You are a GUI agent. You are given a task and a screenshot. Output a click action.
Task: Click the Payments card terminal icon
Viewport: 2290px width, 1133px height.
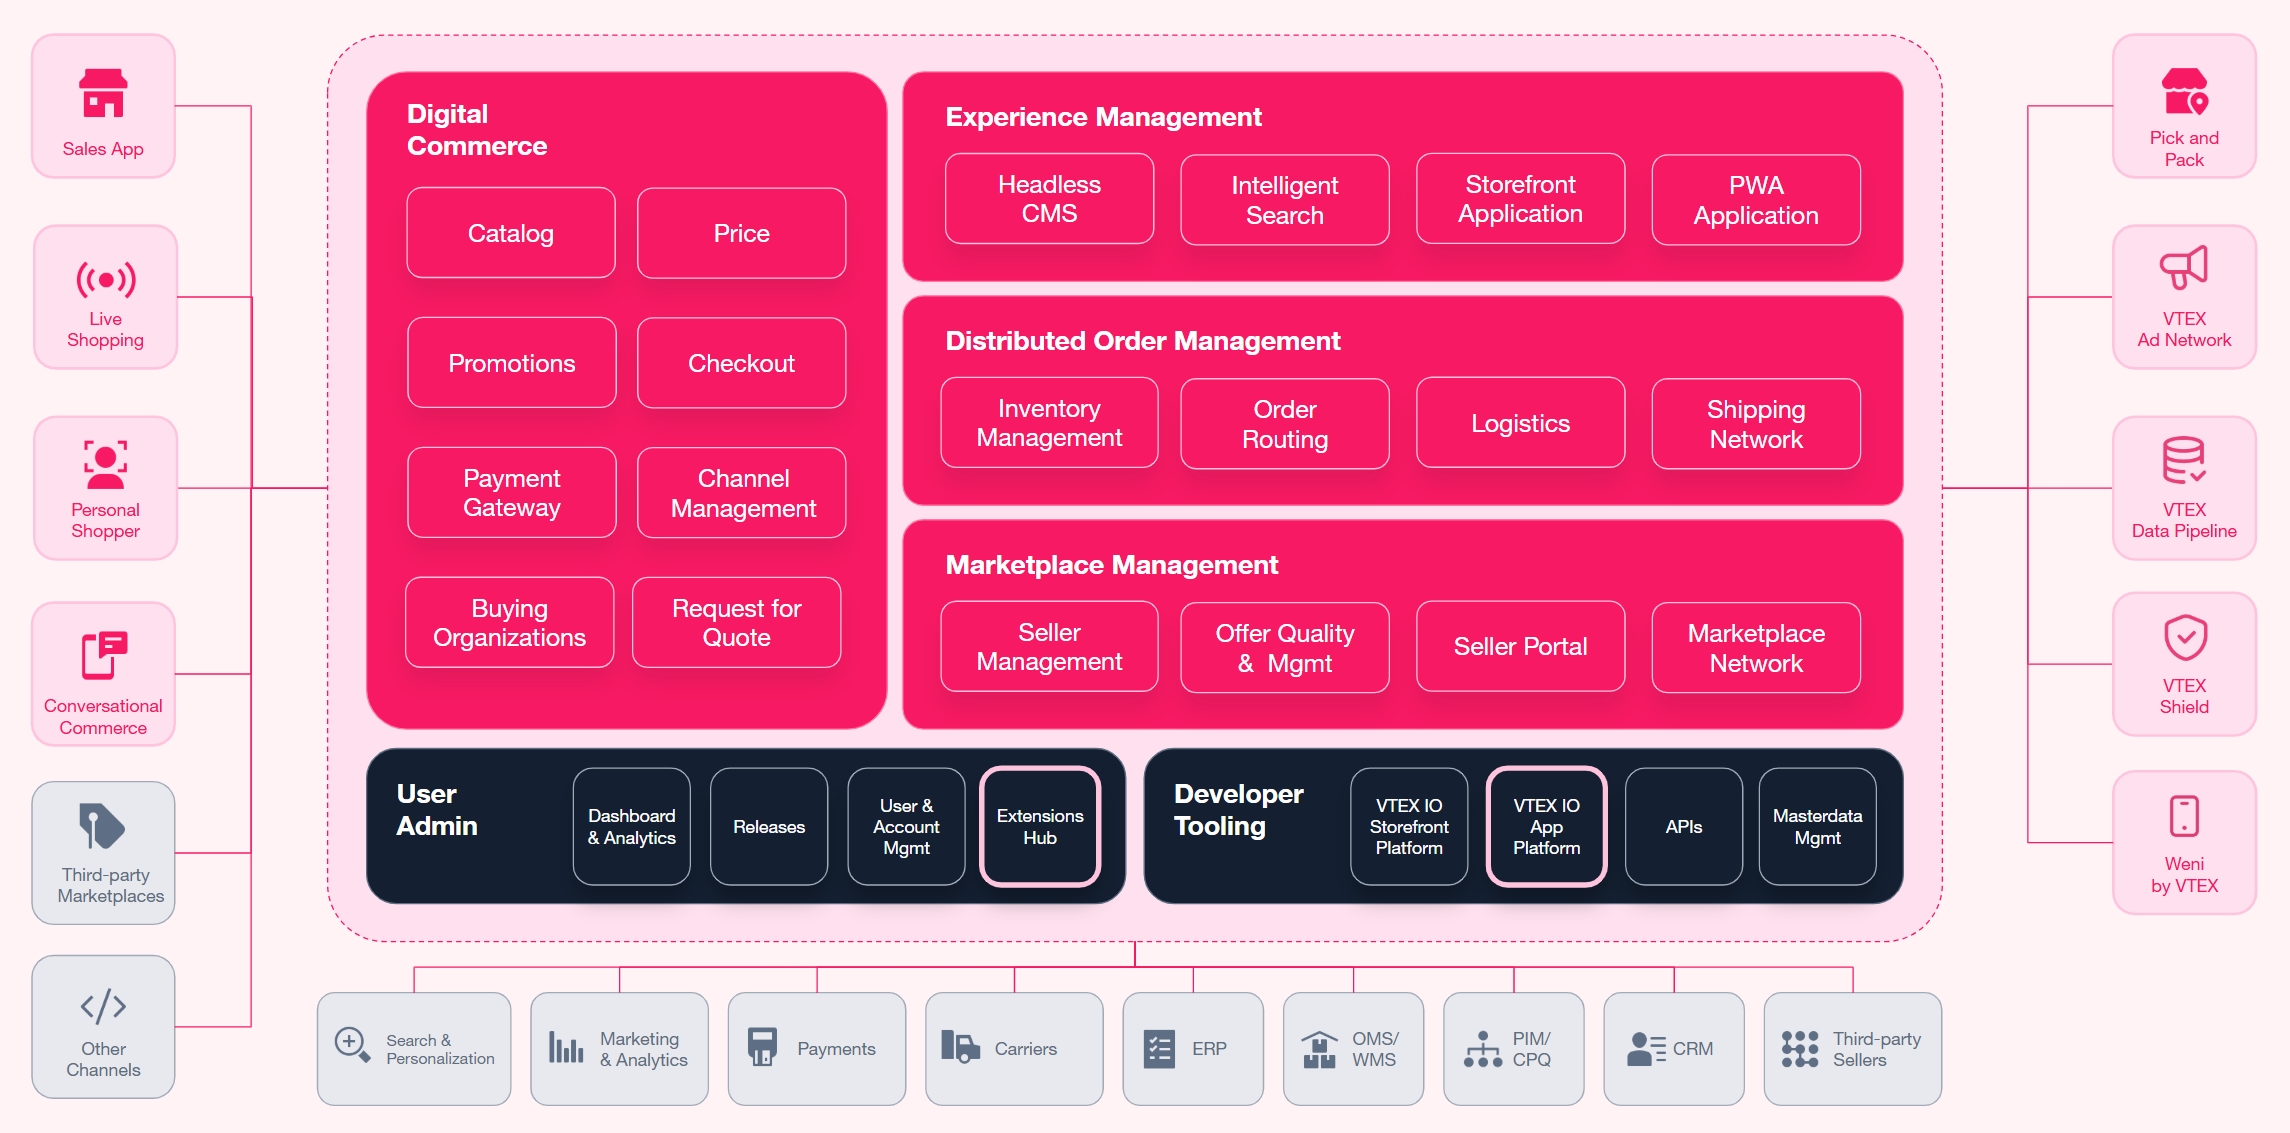(x=762, y=1047)
